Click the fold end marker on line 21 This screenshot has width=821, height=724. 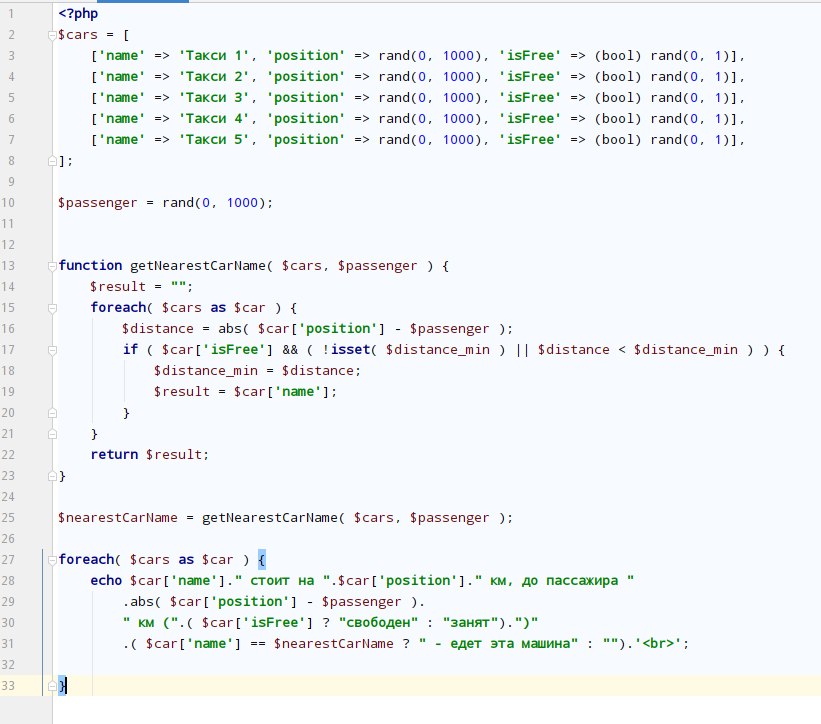click(x=52, y=434)
